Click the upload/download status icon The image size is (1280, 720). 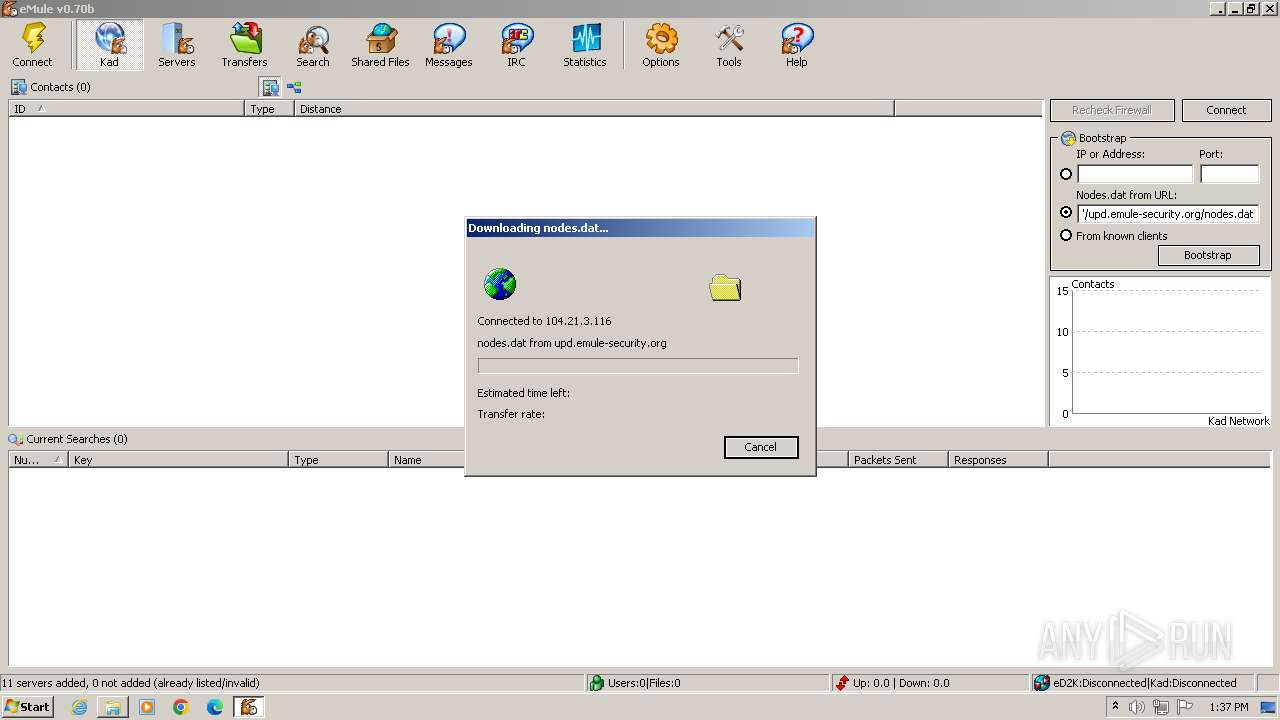(842, 683)
